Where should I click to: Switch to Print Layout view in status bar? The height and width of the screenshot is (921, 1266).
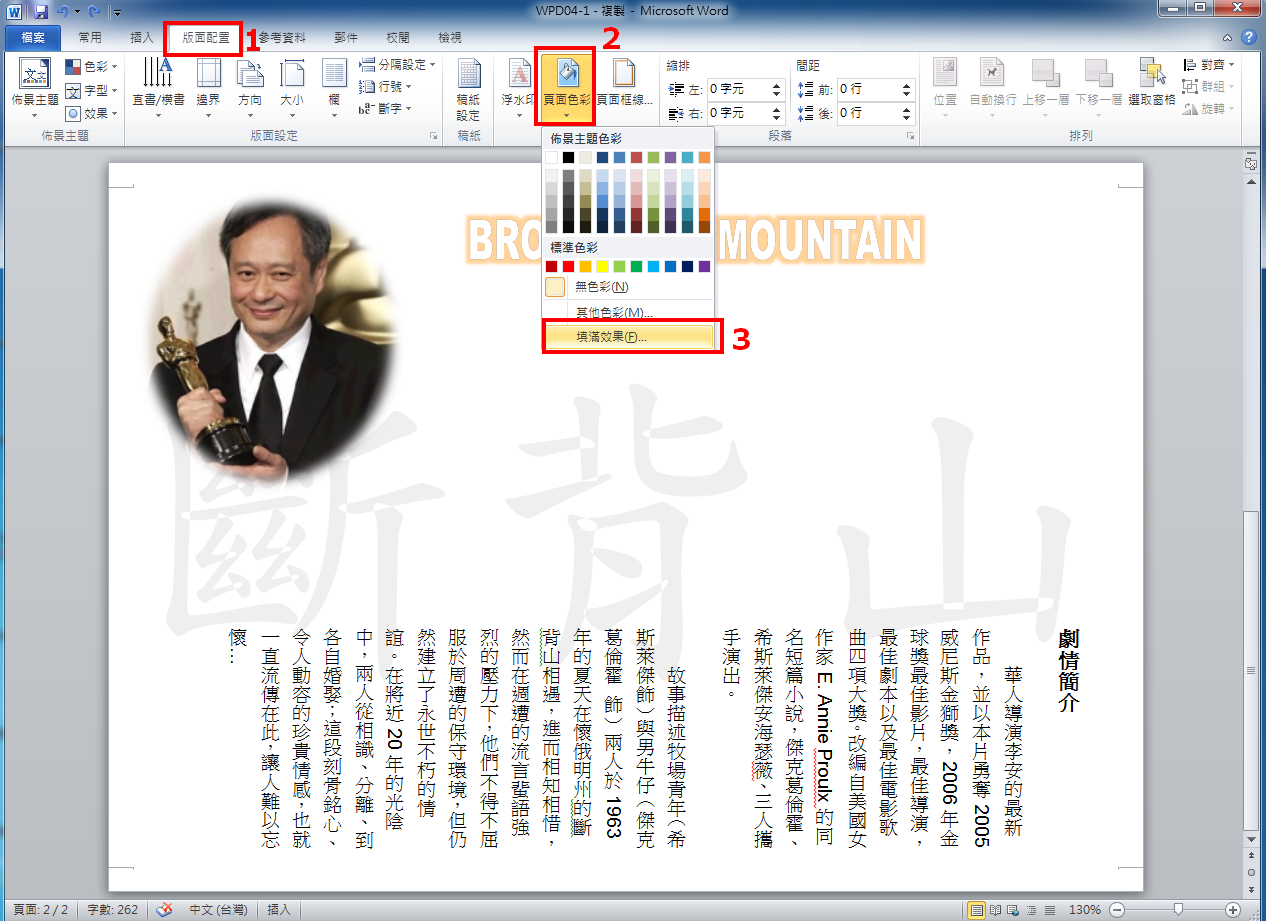[x=976, y=910]
